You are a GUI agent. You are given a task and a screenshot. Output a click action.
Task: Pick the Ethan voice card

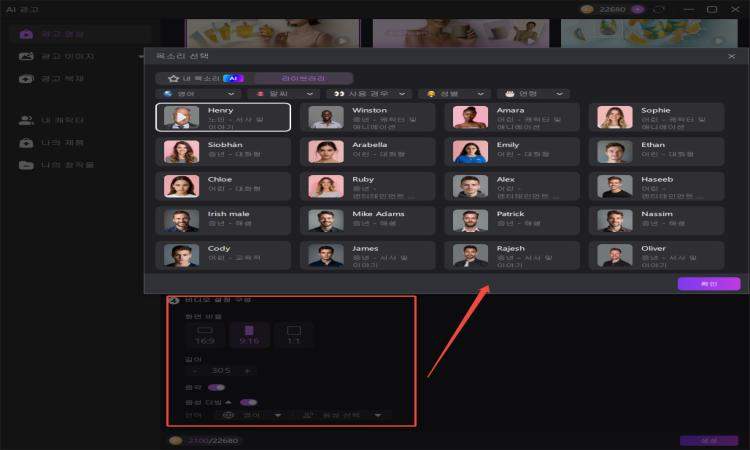[x=657, y=152]
